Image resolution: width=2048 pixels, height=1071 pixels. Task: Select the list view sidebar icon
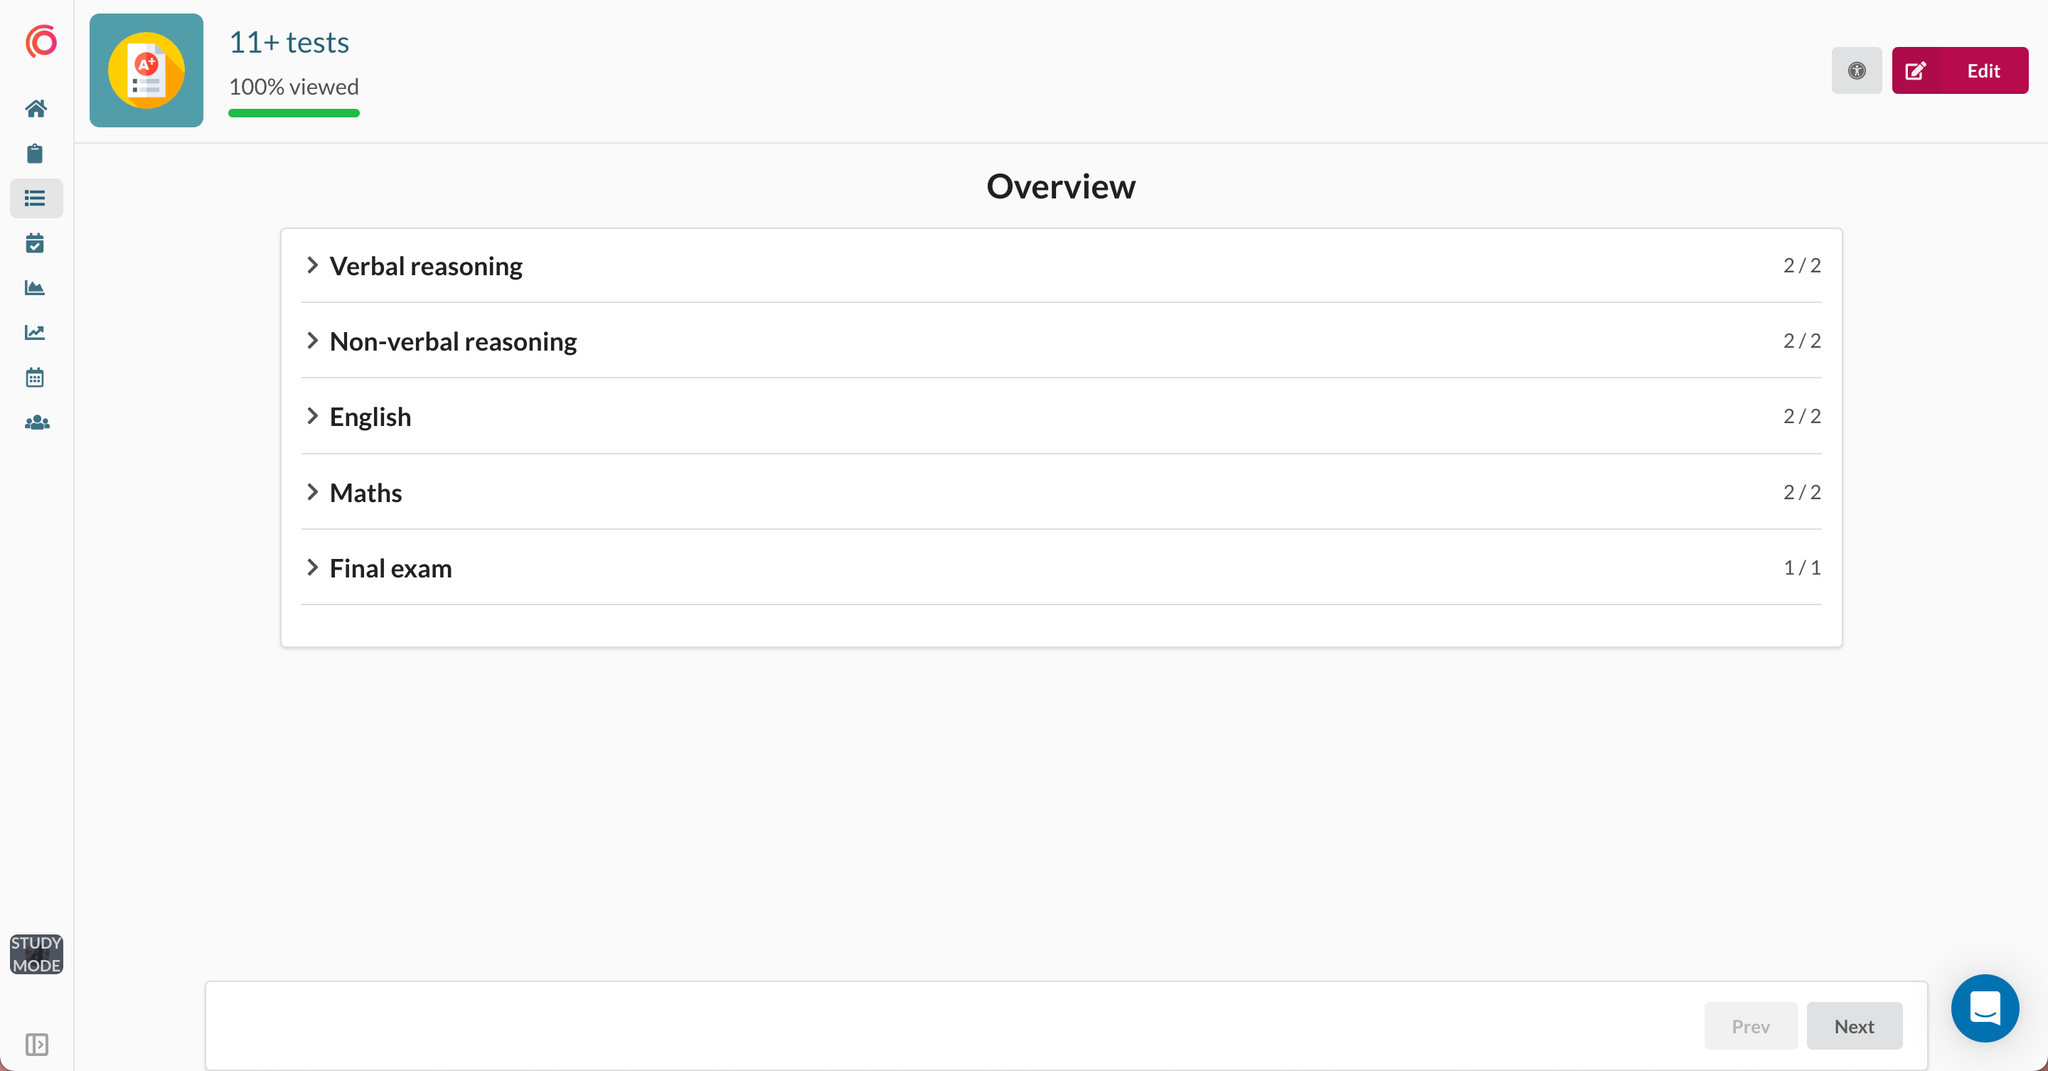(x=36, y=198)
